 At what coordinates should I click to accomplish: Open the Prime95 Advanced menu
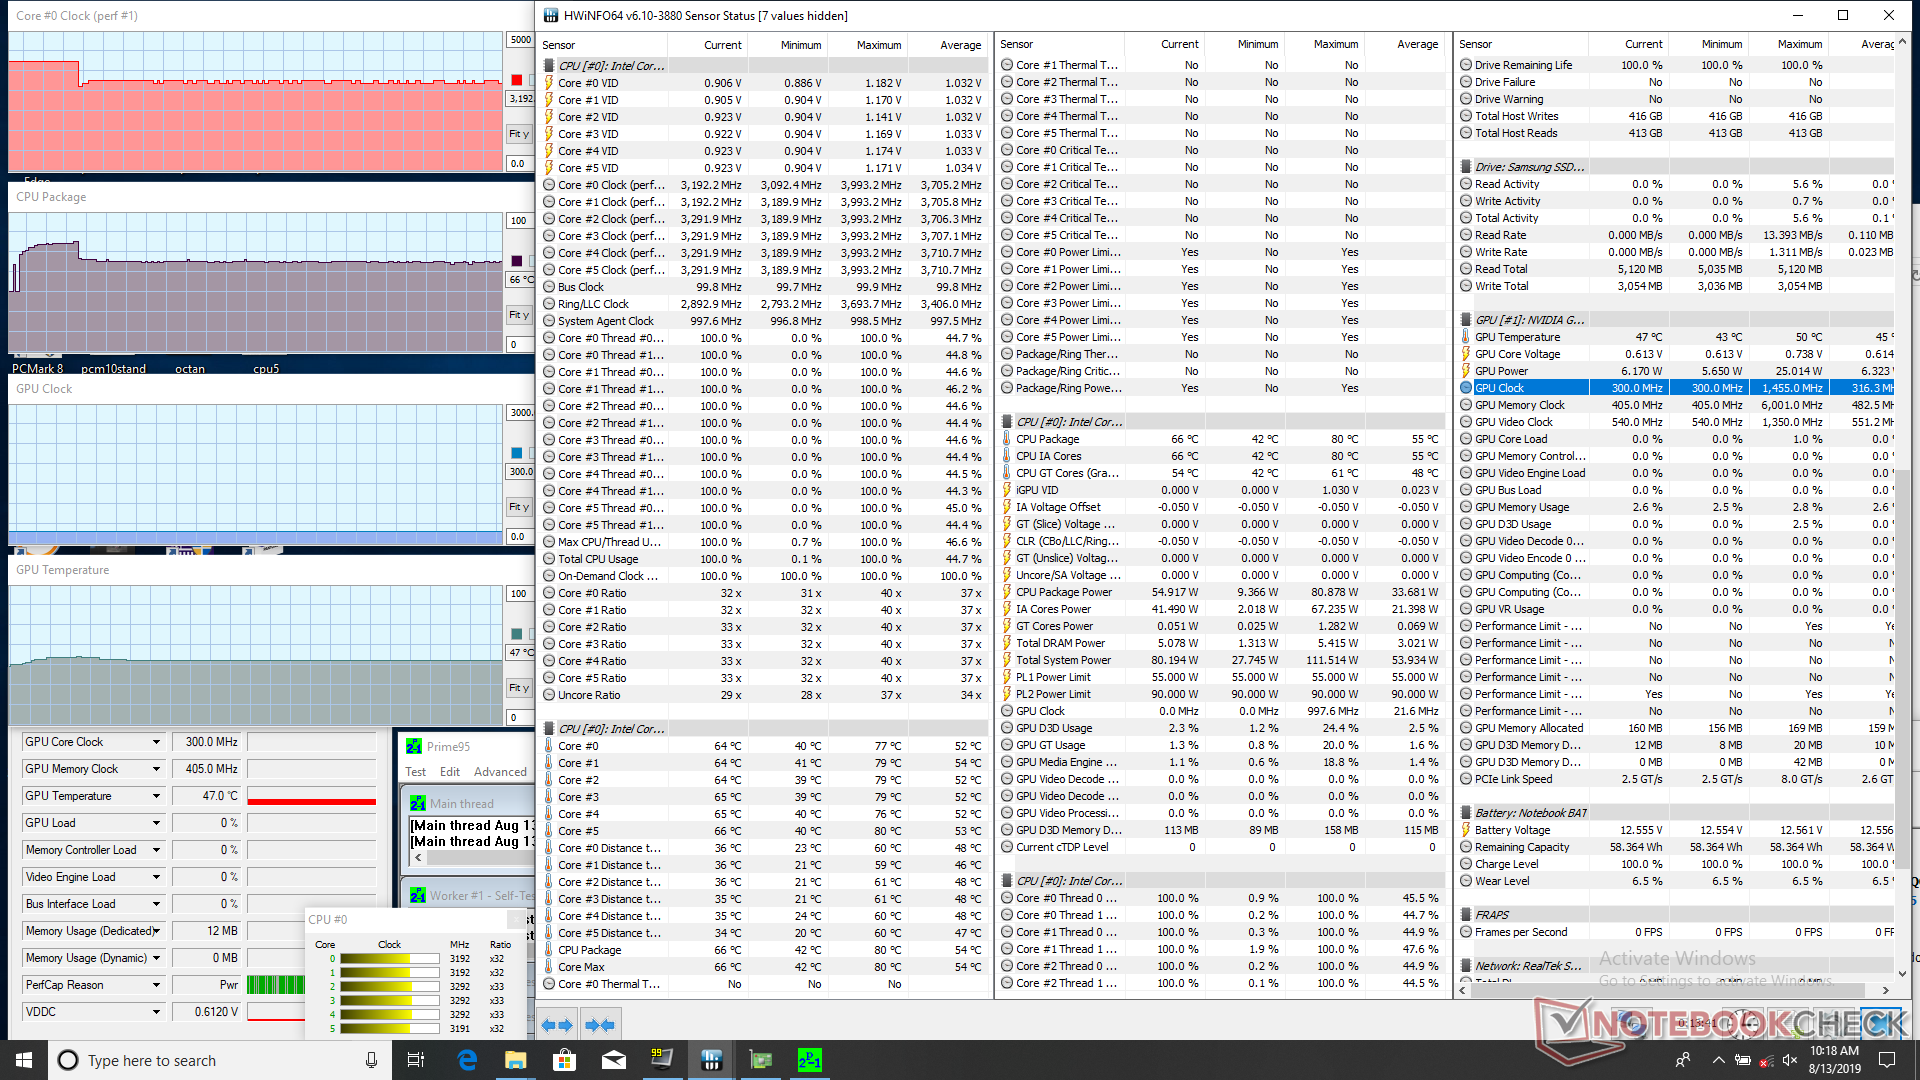[x=500, y=772]
